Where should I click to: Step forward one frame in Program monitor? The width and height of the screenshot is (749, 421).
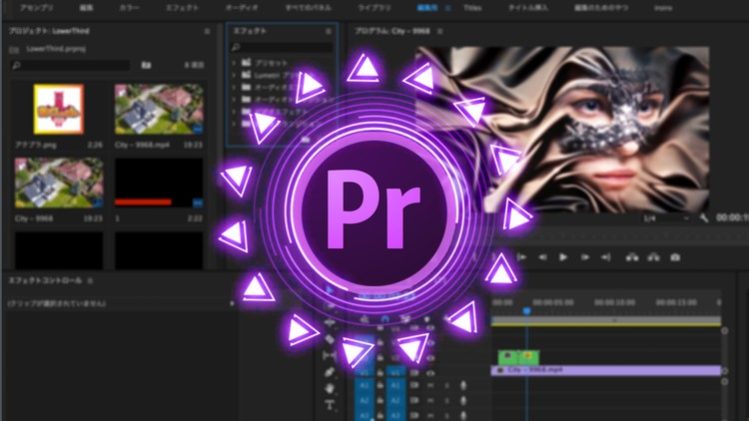point(585,257)
